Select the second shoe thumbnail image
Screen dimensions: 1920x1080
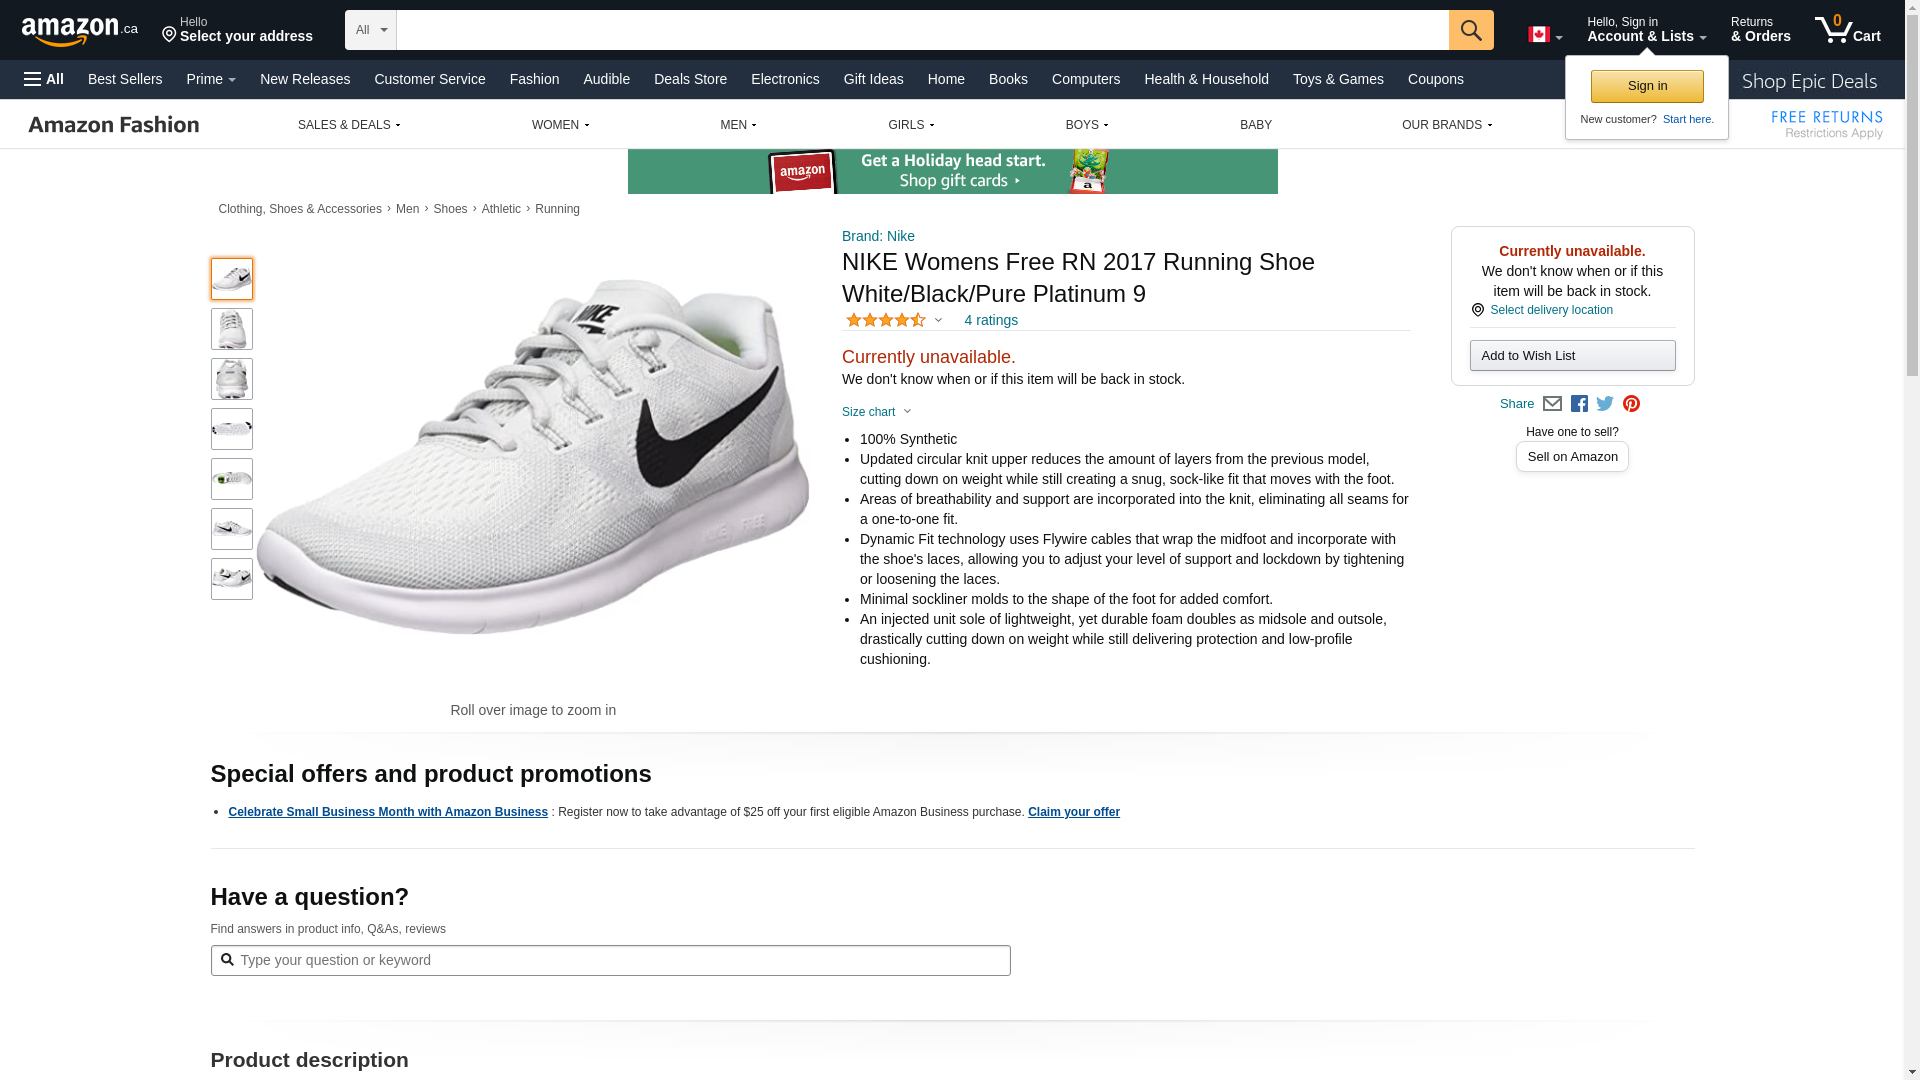click(x=232, y=329)
